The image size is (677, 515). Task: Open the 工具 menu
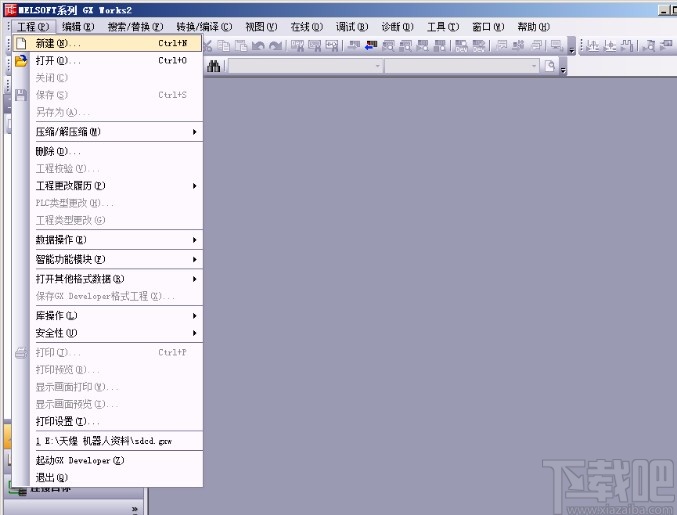(x=443, y=27)
